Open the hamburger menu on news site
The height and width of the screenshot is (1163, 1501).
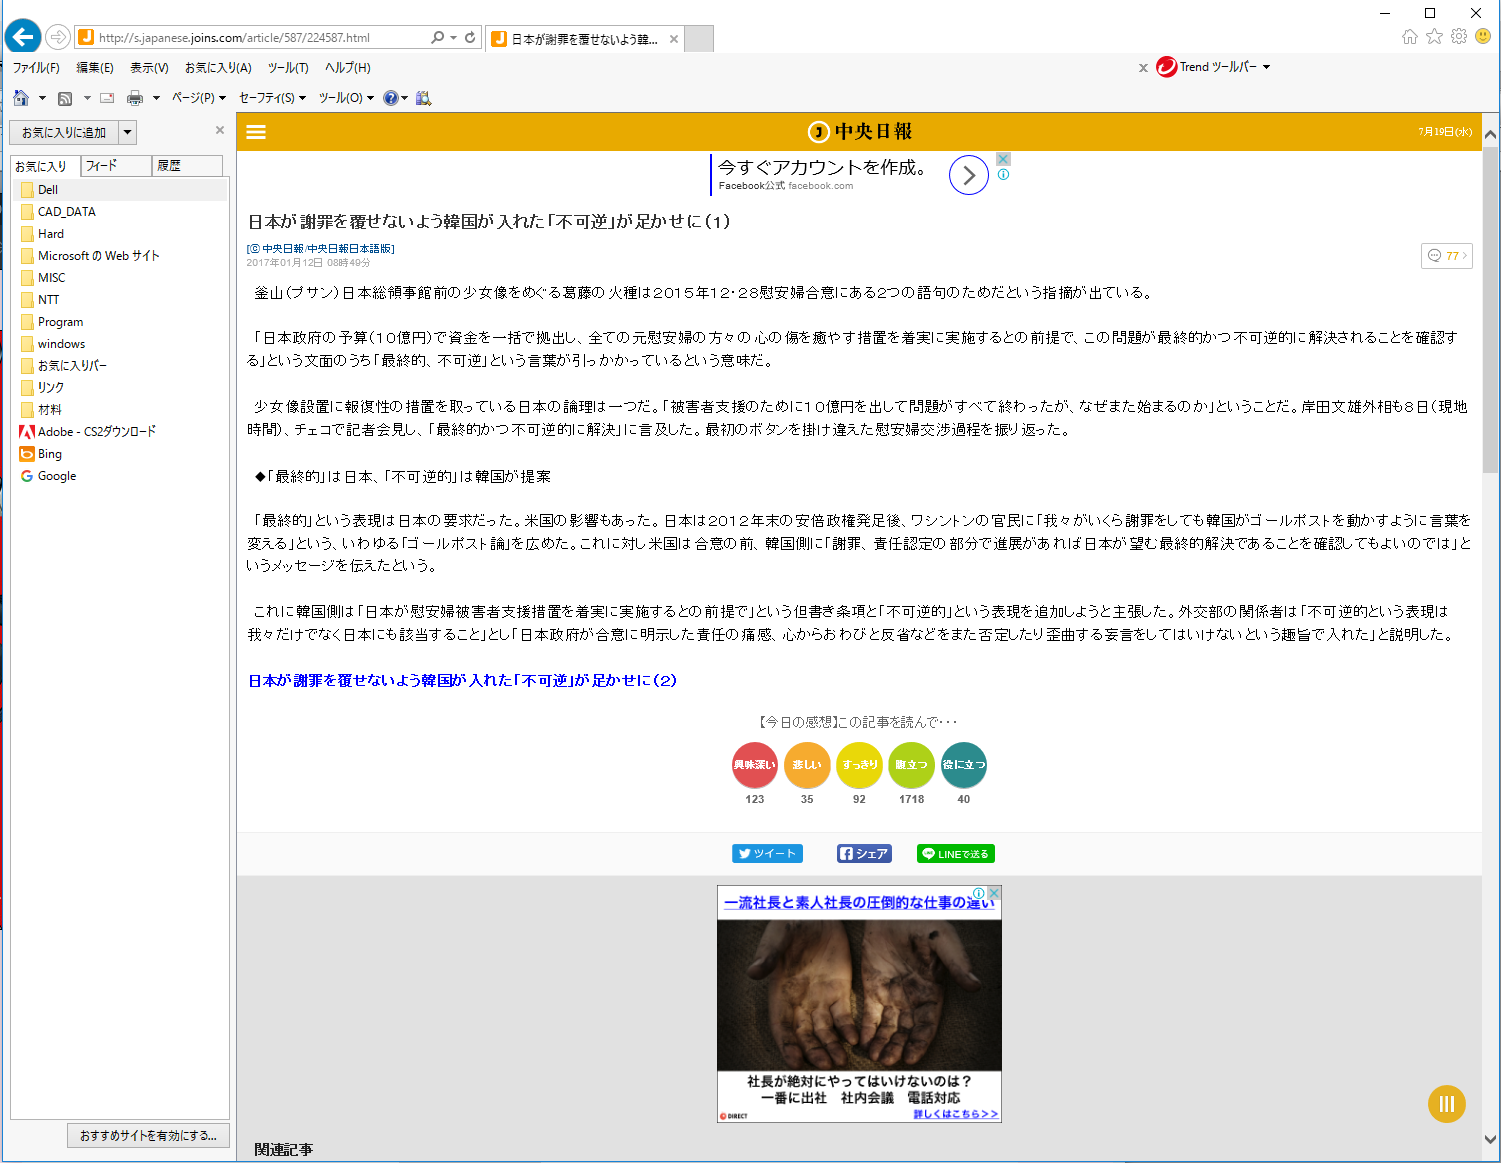point(256,132)
